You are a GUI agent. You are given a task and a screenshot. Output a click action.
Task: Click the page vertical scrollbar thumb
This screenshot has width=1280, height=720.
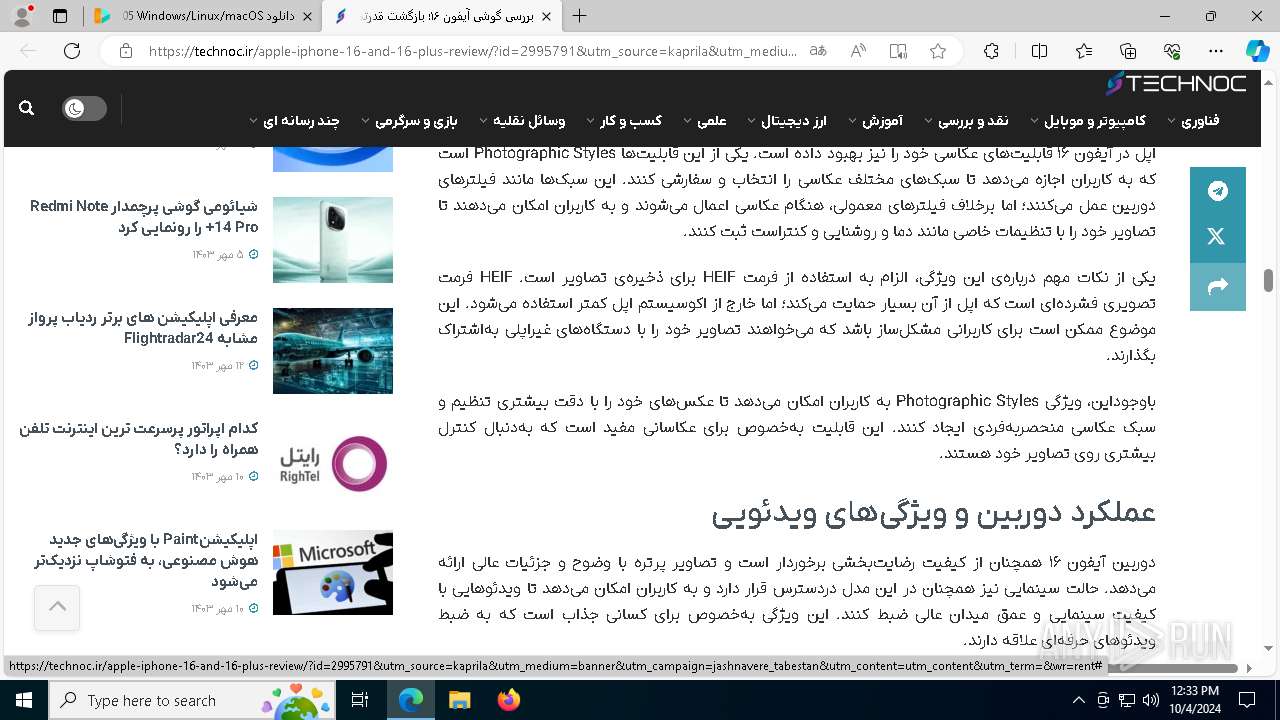[1269, 279]
